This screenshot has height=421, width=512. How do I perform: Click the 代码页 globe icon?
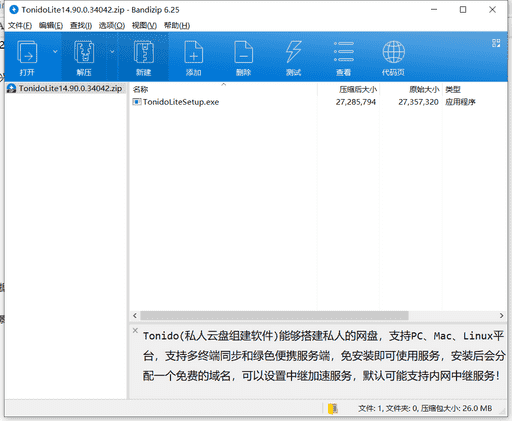click(x=393, y=58)
